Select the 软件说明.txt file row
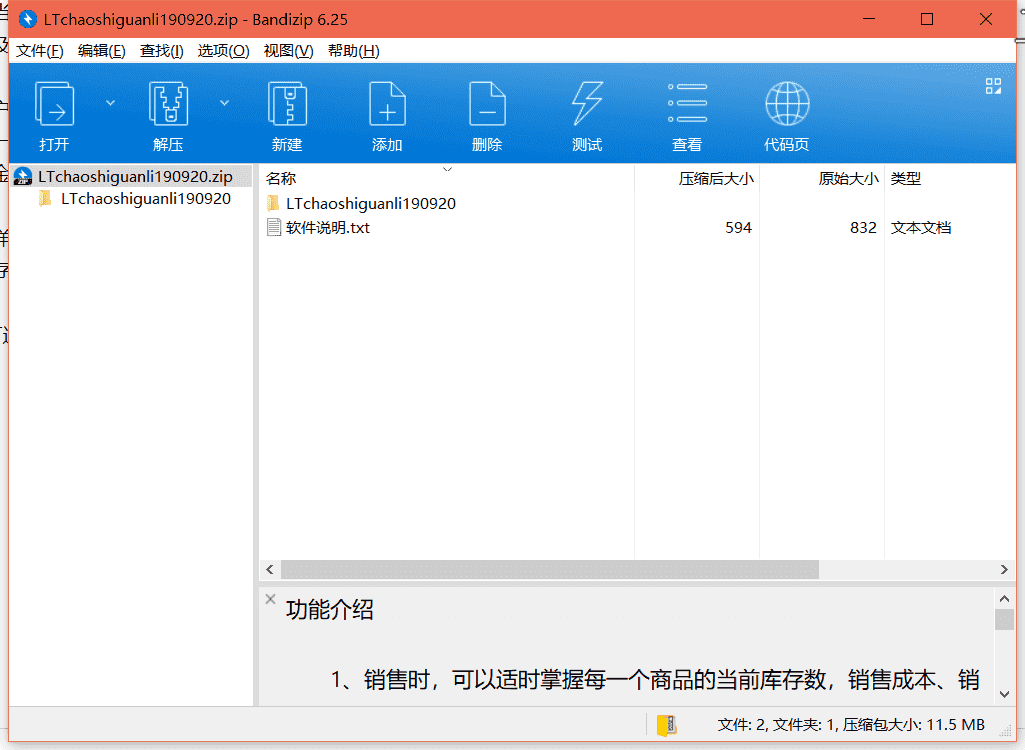 click(637, 228)
